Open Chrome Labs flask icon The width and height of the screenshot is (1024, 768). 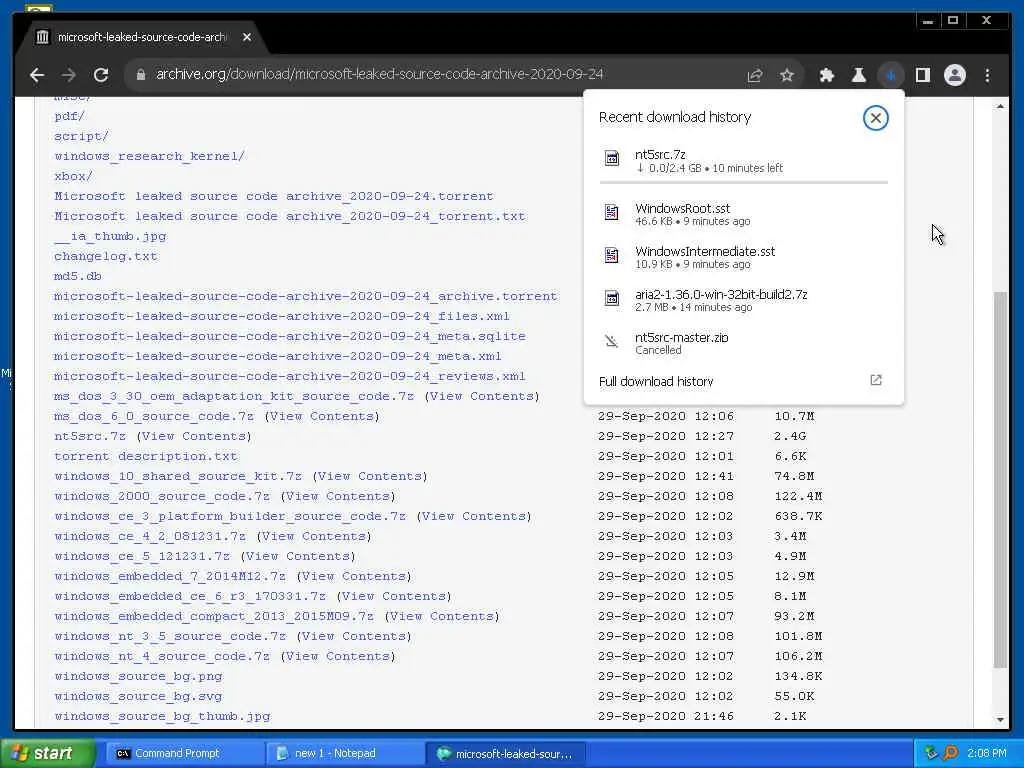click(x=859, y=75)
